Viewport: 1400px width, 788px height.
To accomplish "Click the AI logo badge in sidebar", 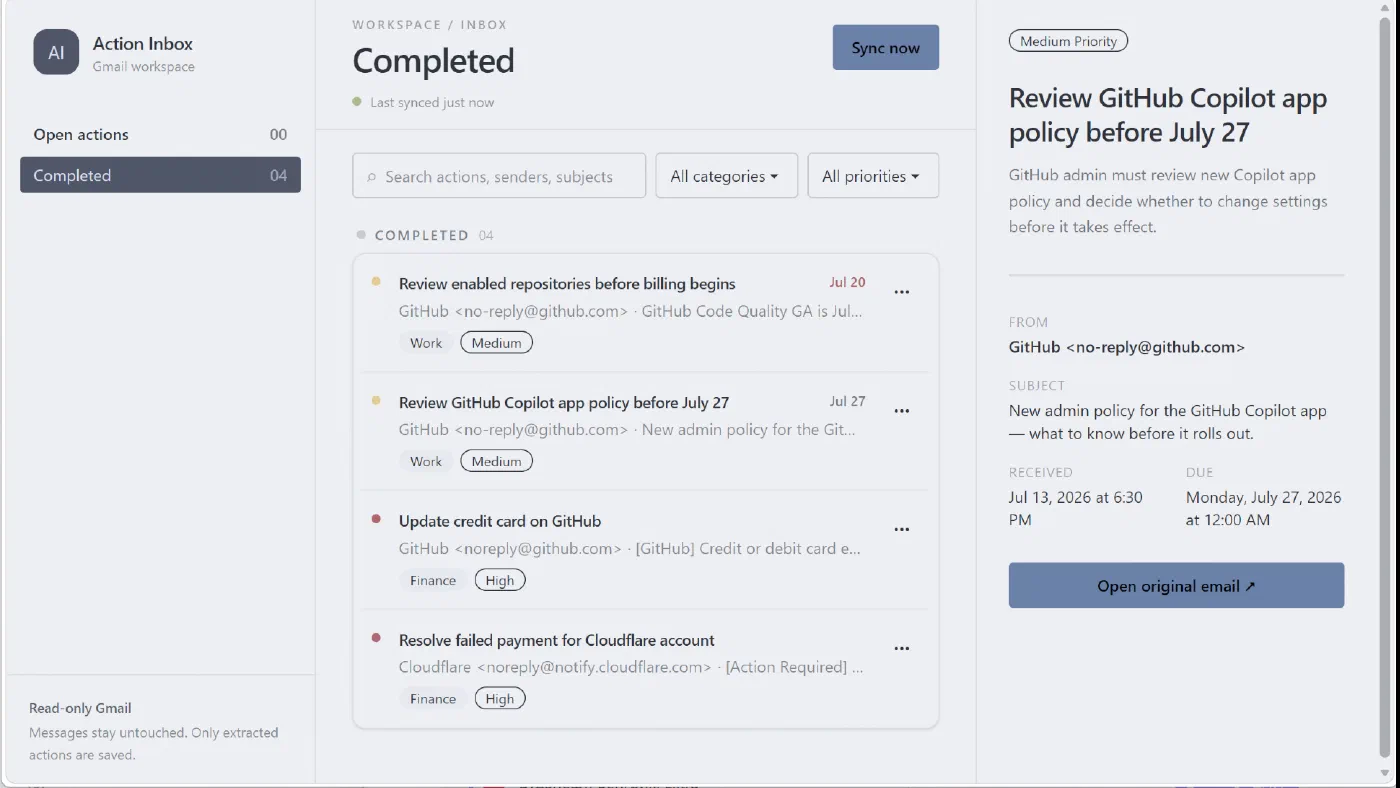I will click(x=56, y=52).
